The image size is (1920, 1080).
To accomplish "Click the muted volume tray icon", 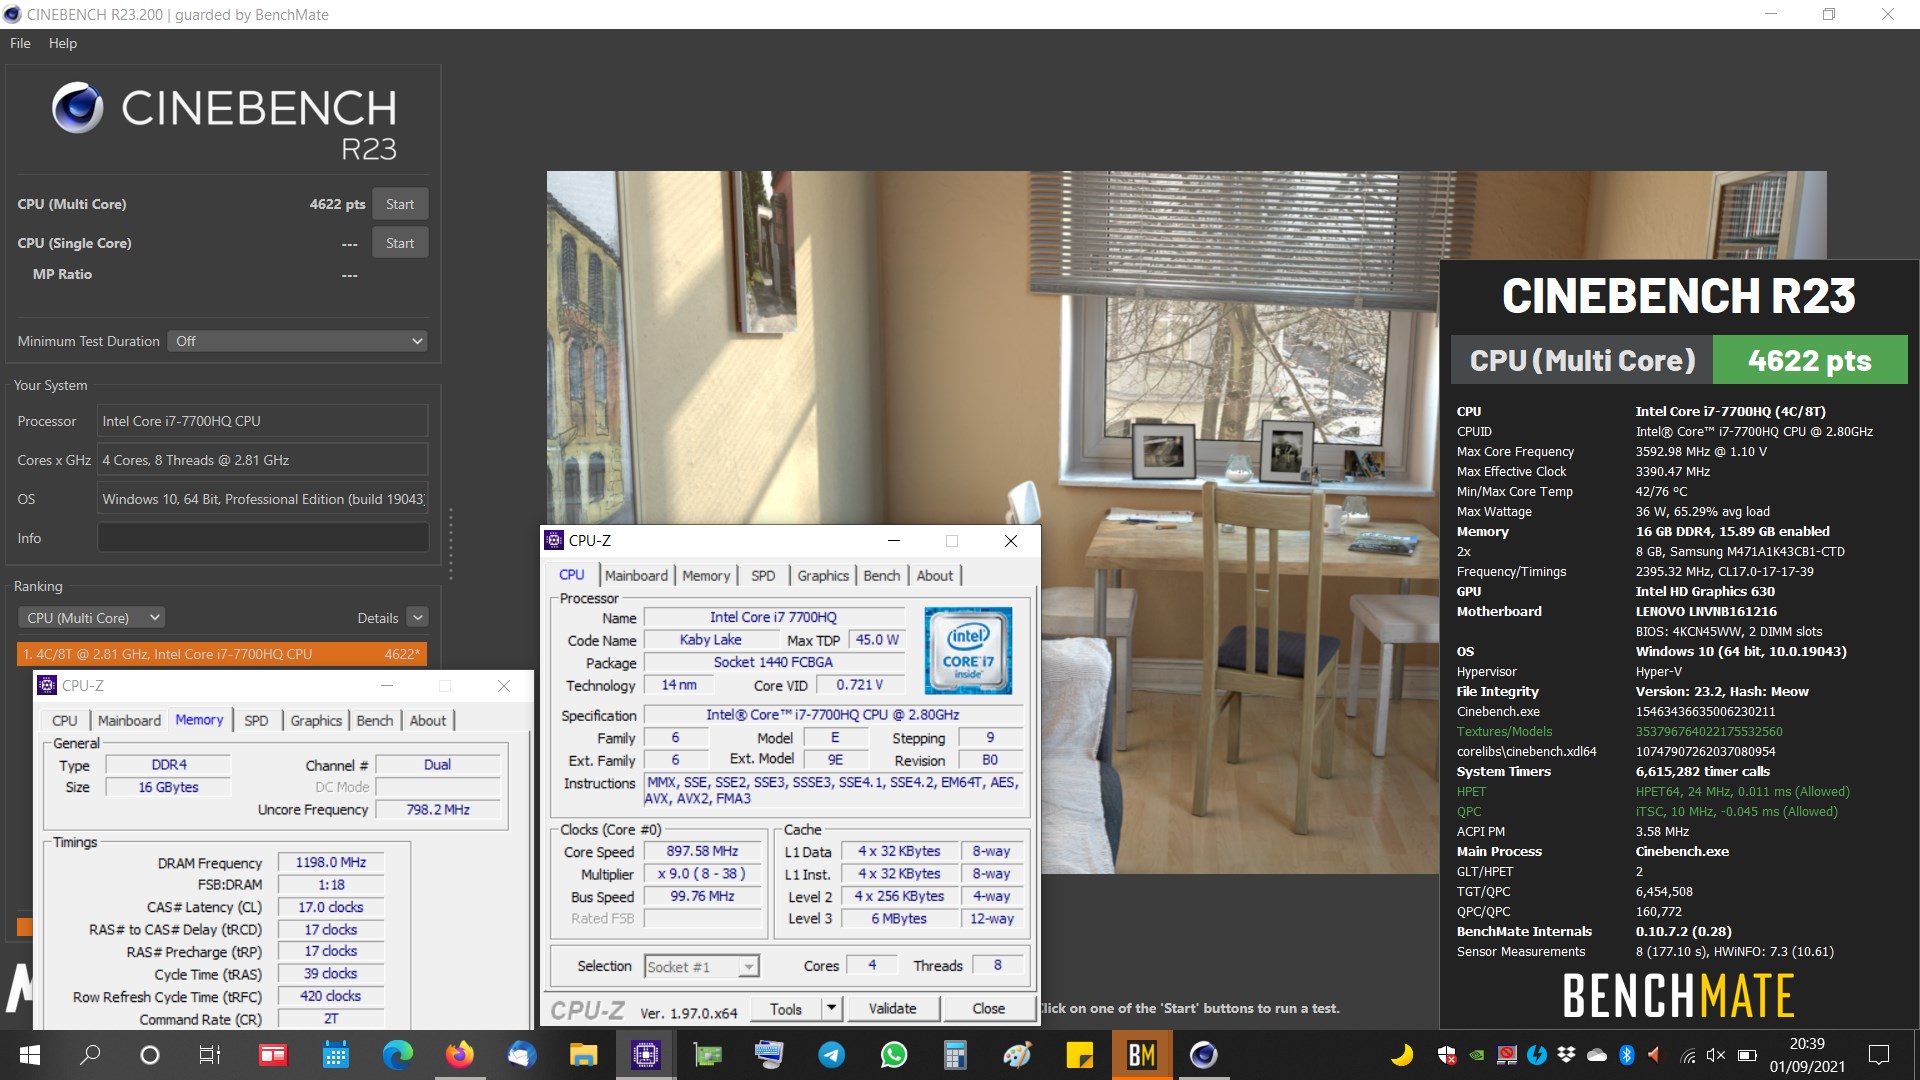I will [1716, 1055].
